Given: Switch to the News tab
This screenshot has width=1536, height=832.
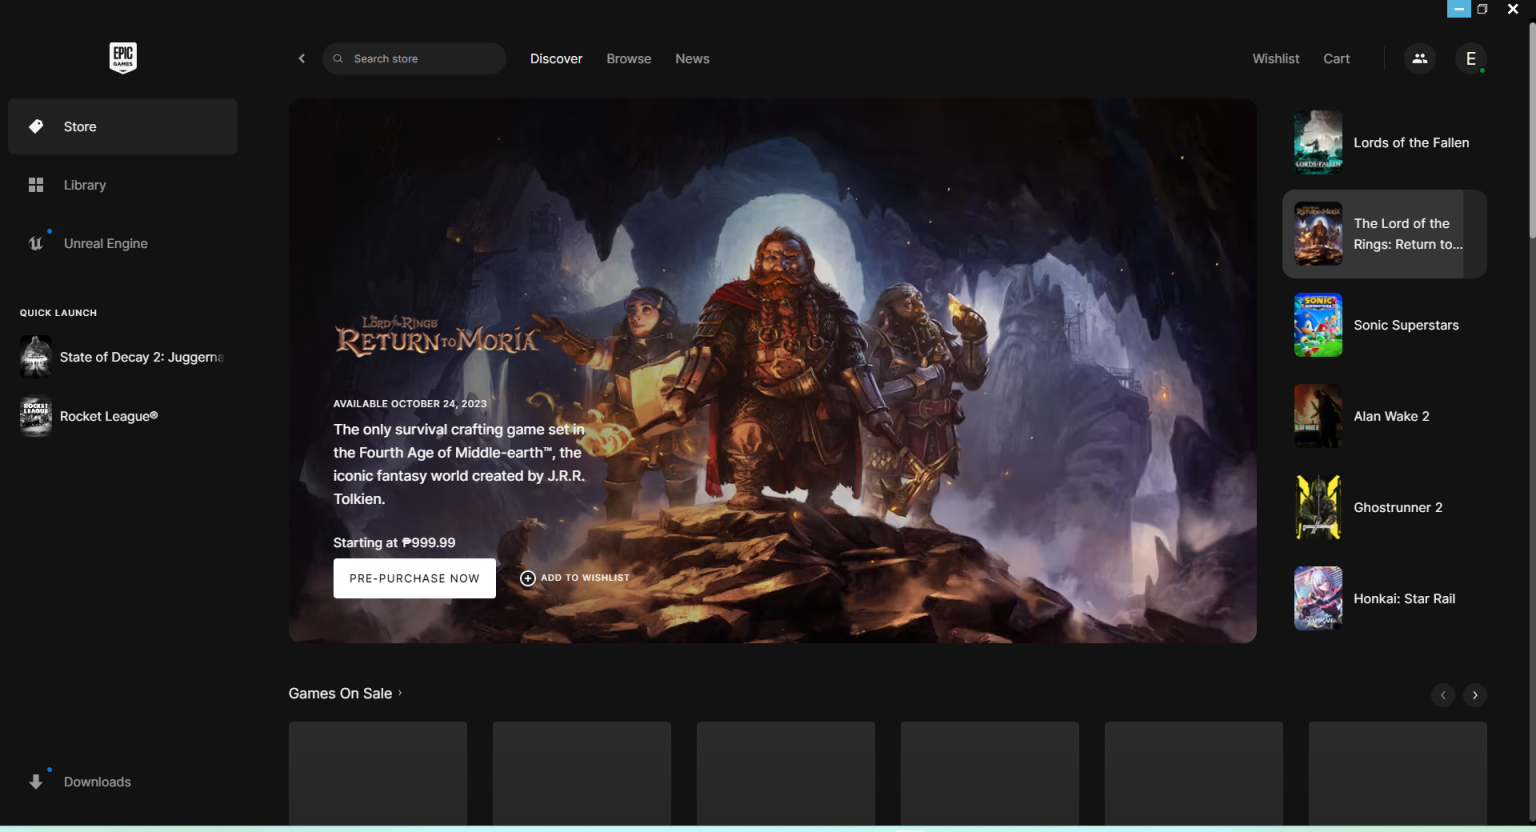Looking at the screenshot, I should click(x=692, y=58).
